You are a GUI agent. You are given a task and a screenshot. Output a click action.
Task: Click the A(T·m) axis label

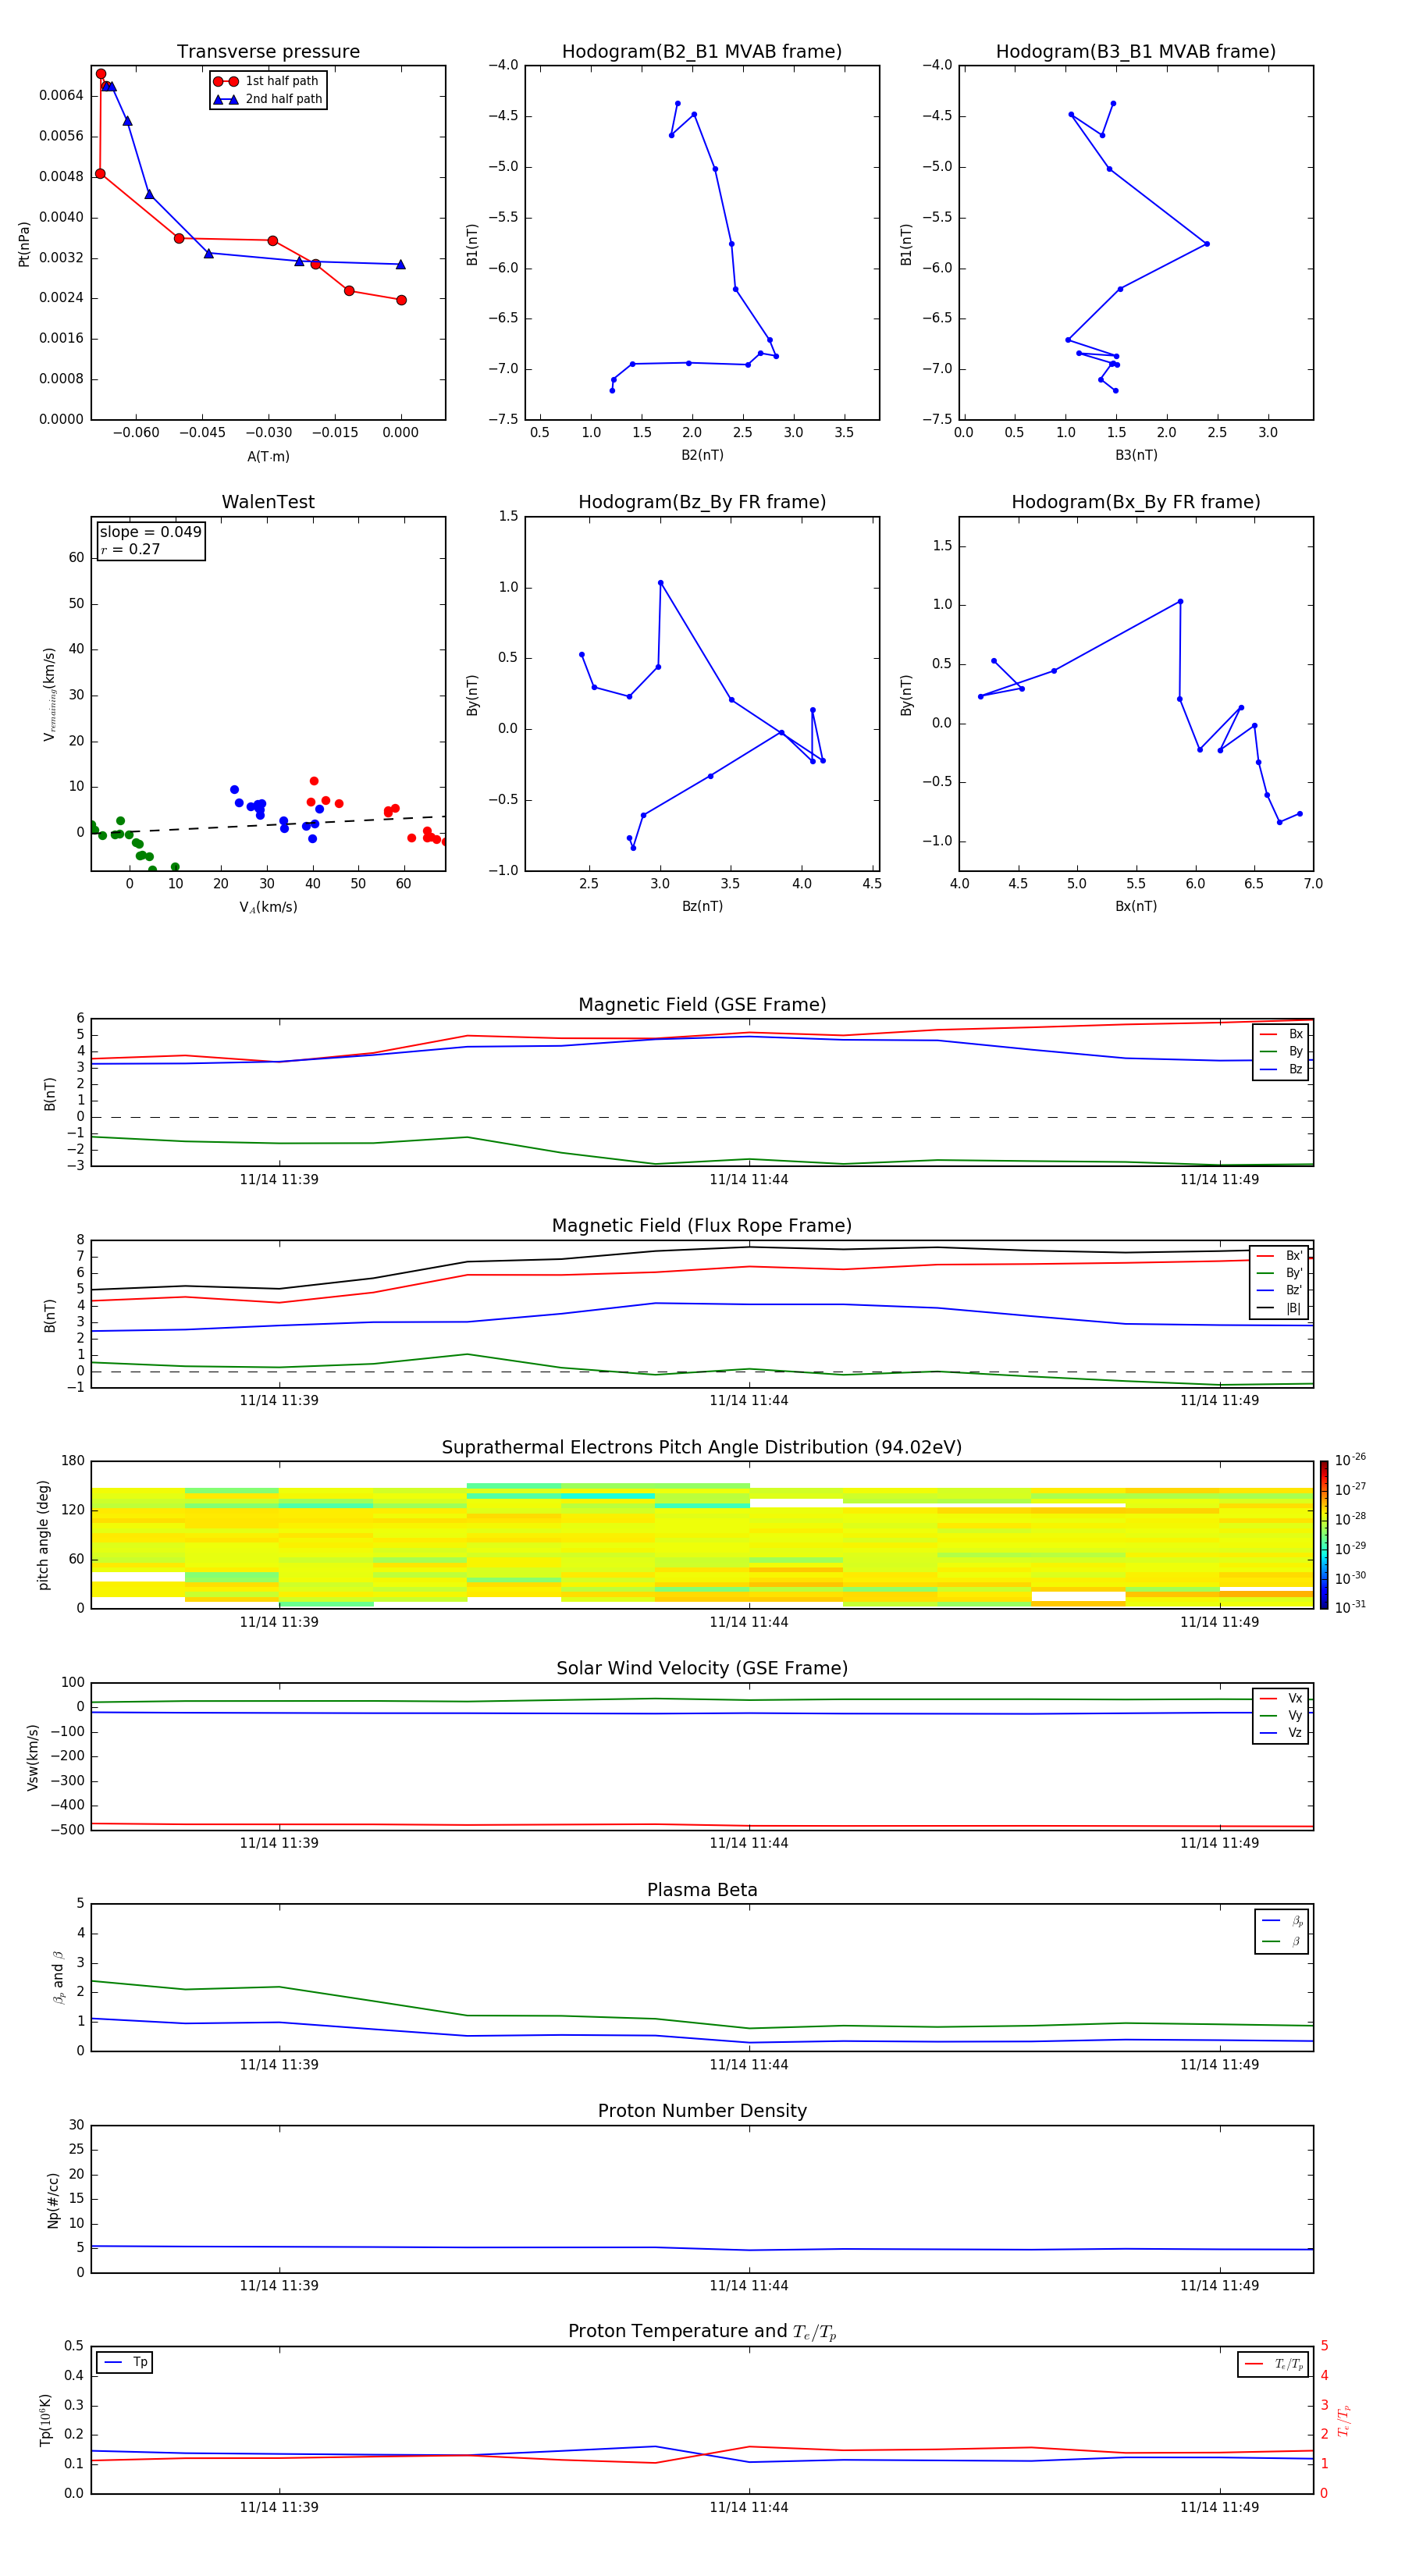pyautogui.click(x=268, y=457)
